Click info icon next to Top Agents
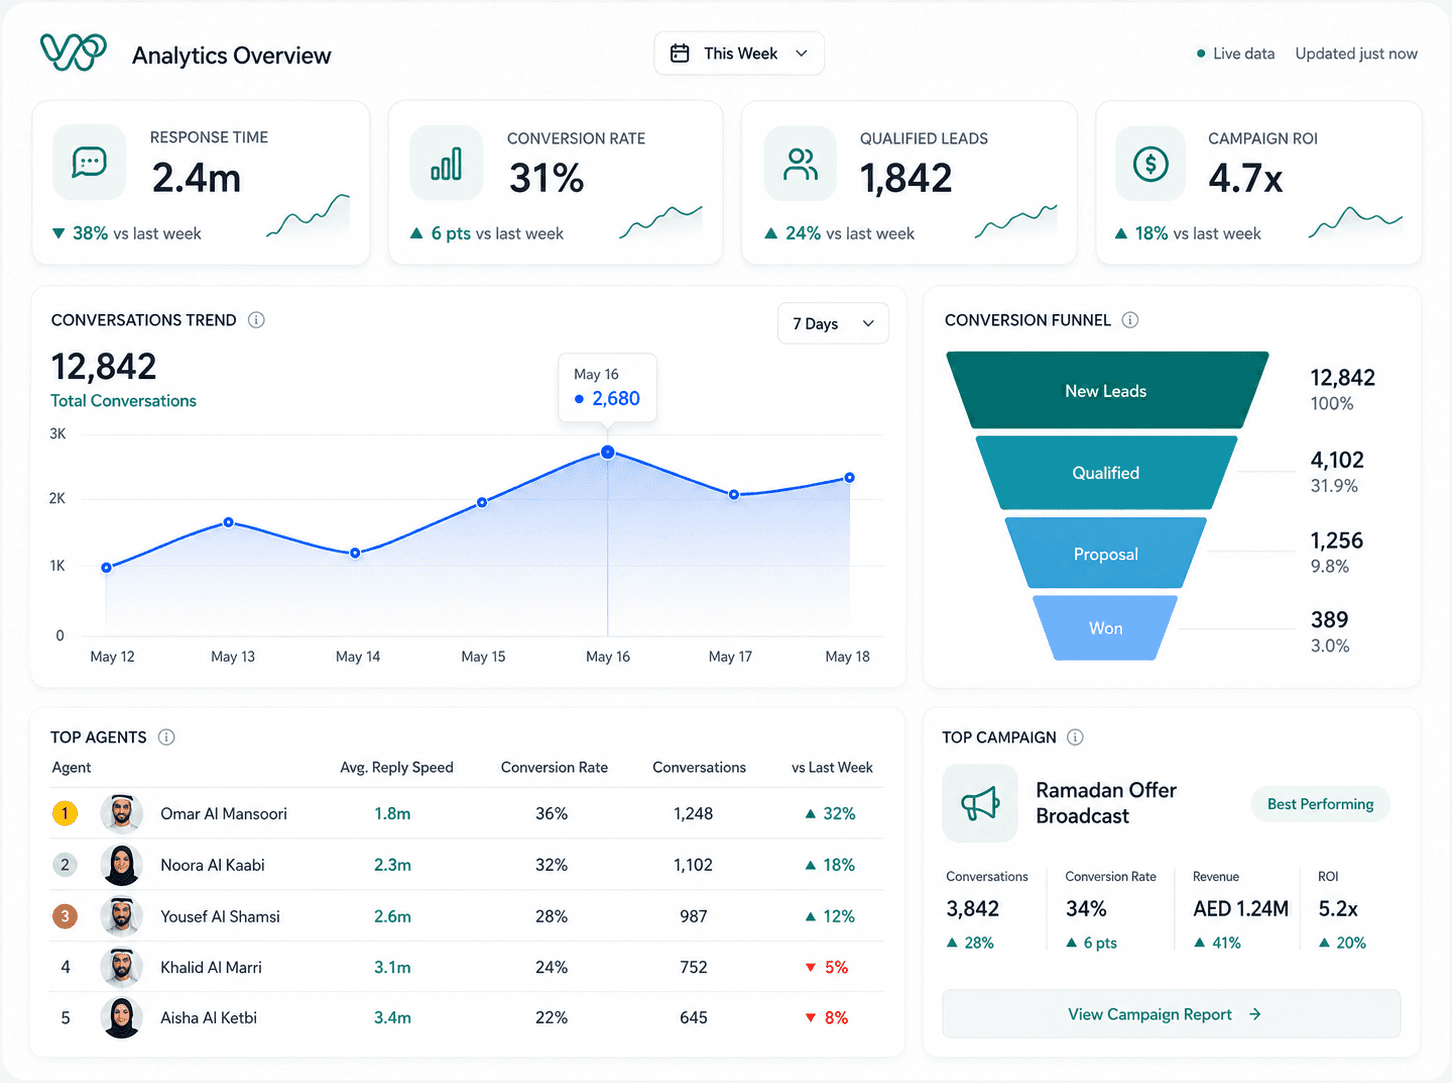This screenshot has height=1083, width=1452. tap(167, 737)
